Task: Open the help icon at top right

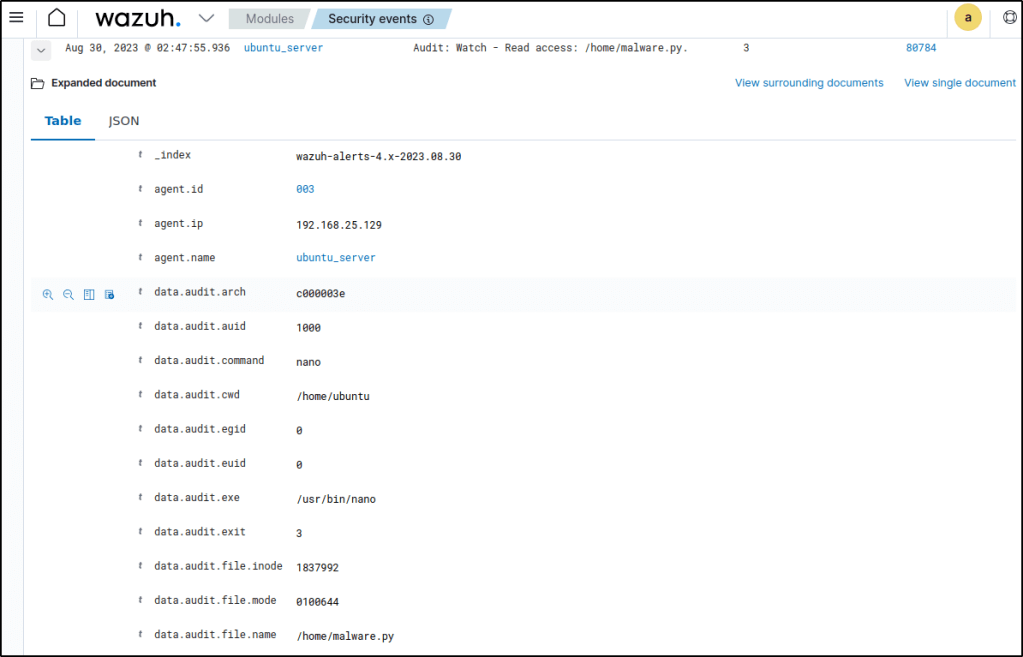Action: tap(1009, 18)
